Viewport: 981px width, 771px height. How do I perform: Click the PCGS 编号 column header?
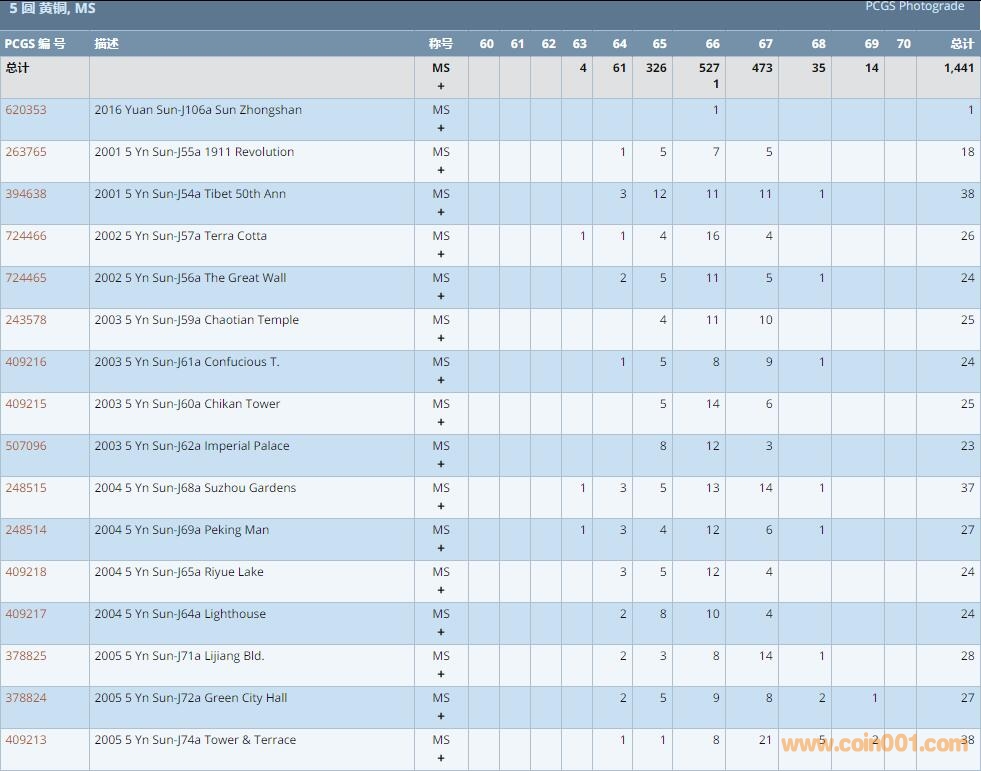click(35, 44)
